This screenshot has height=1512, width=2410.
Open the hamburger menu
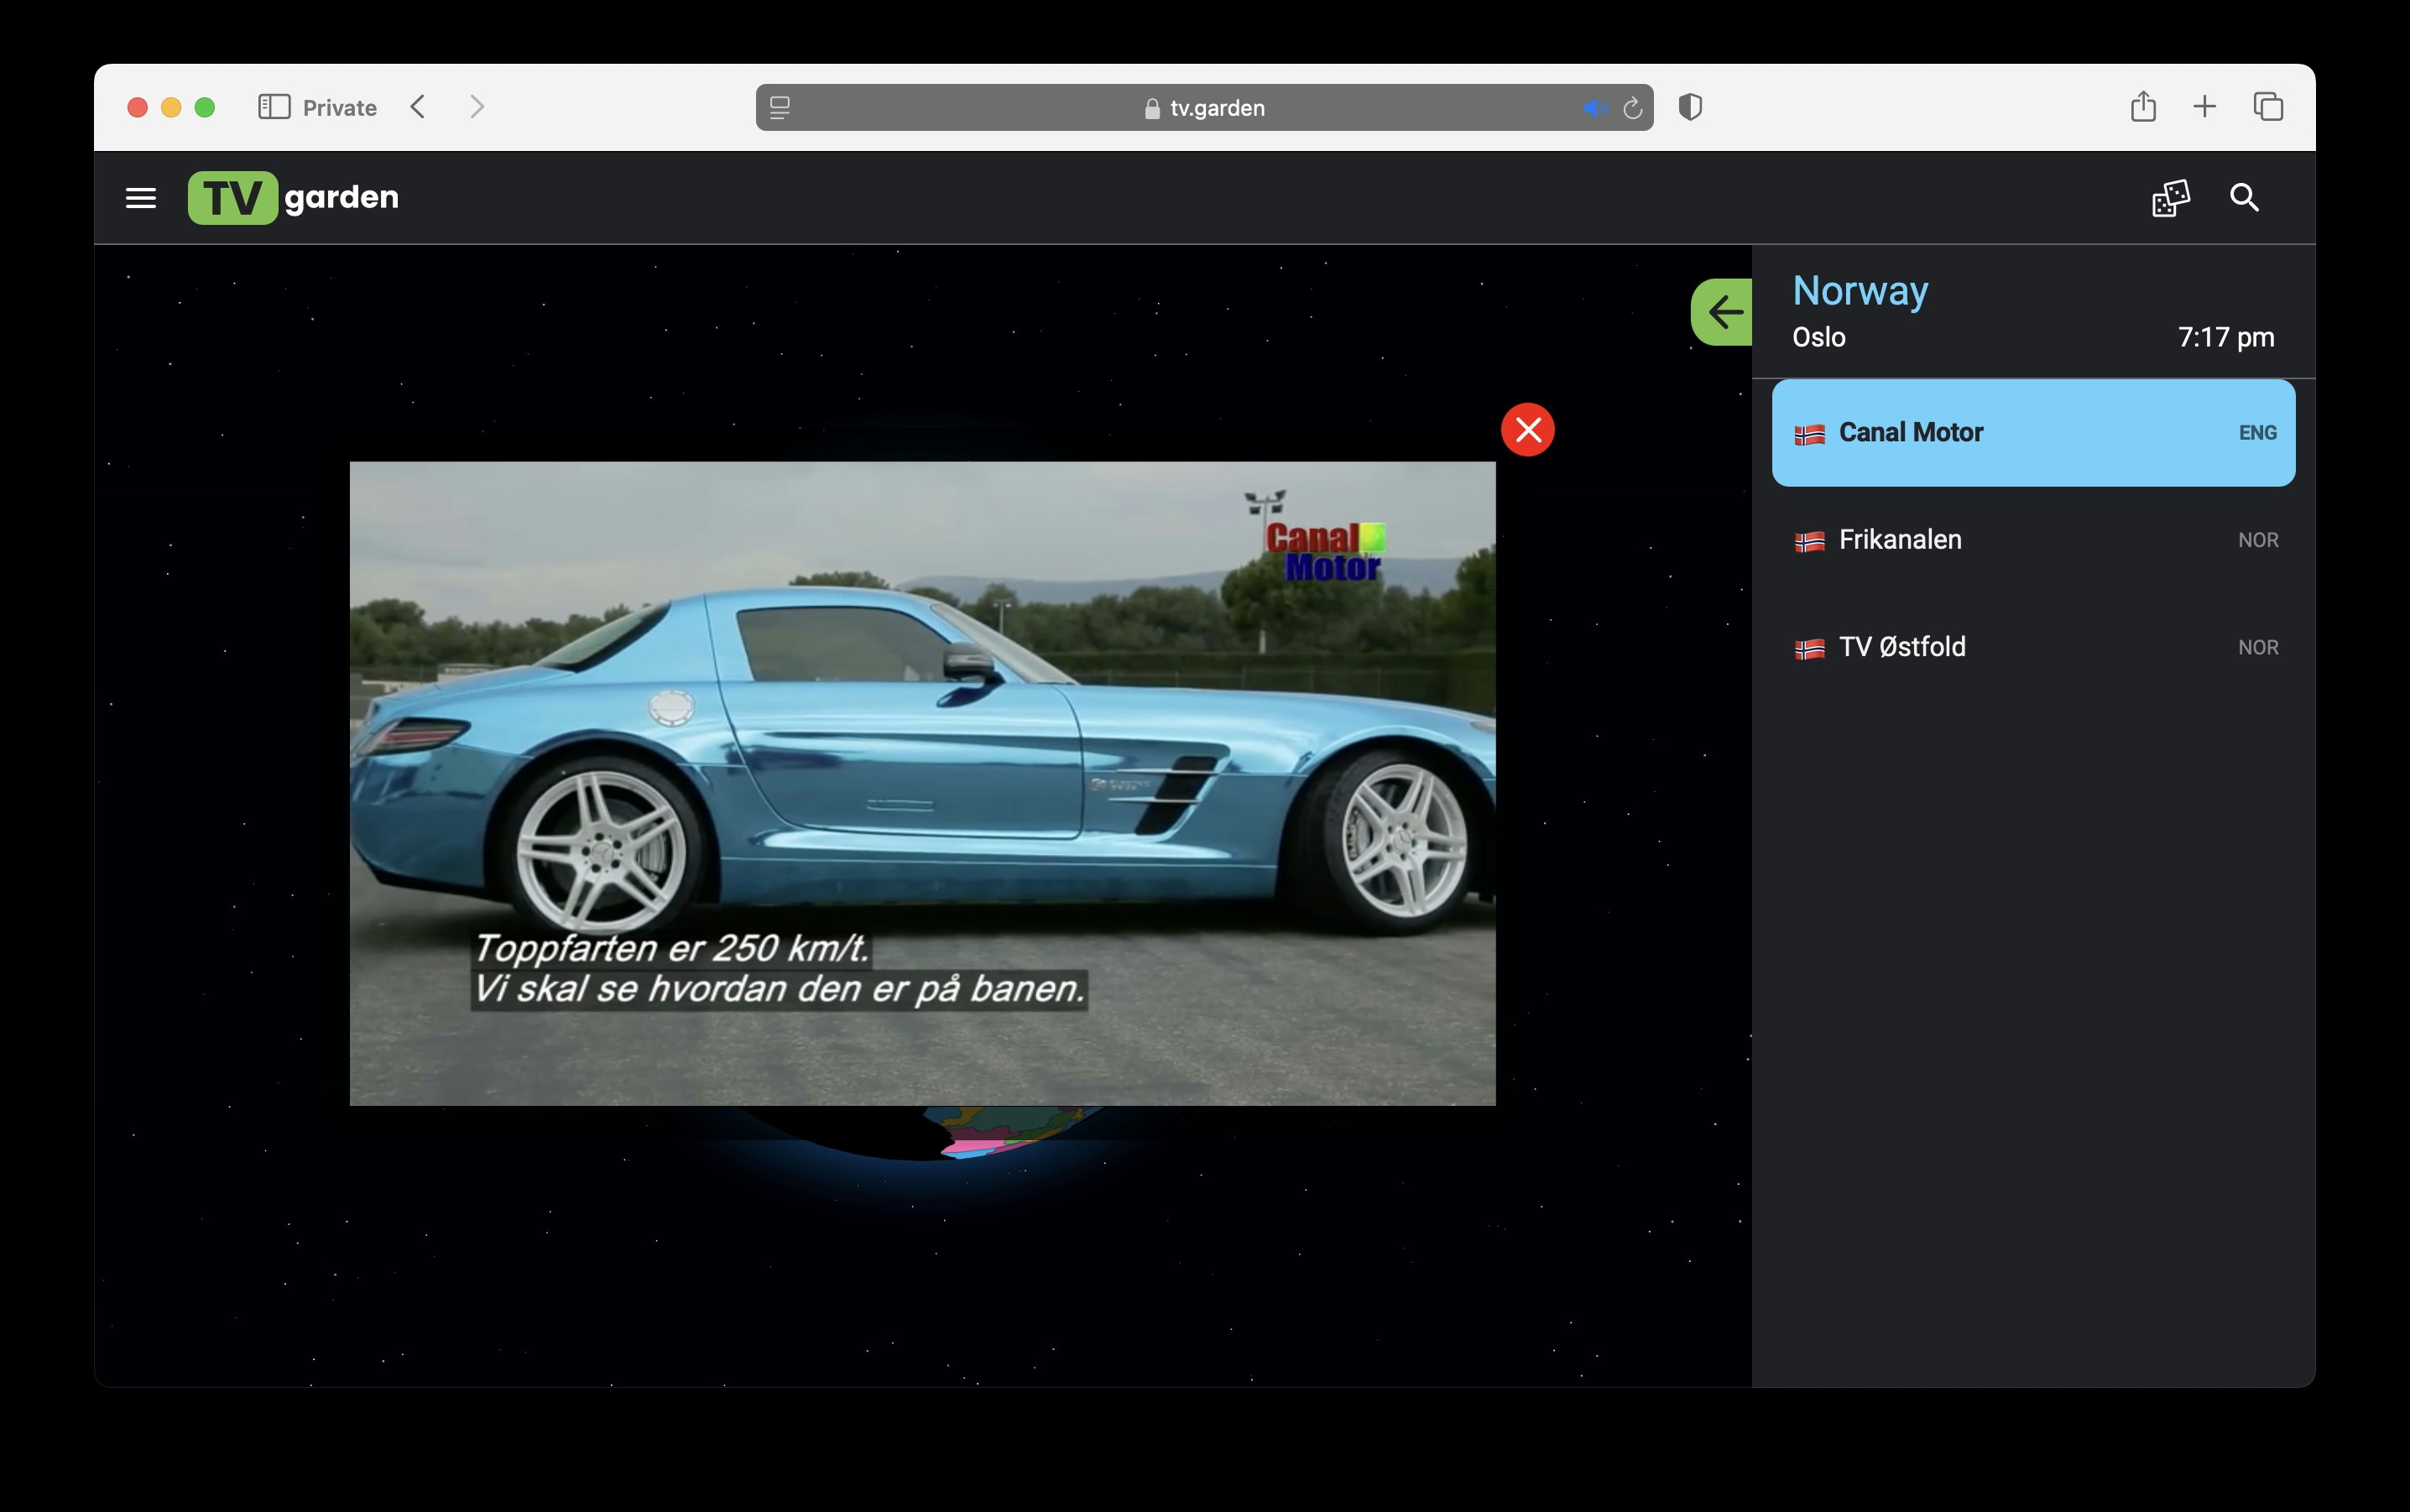pyautogui.click(x=141, y=198)
